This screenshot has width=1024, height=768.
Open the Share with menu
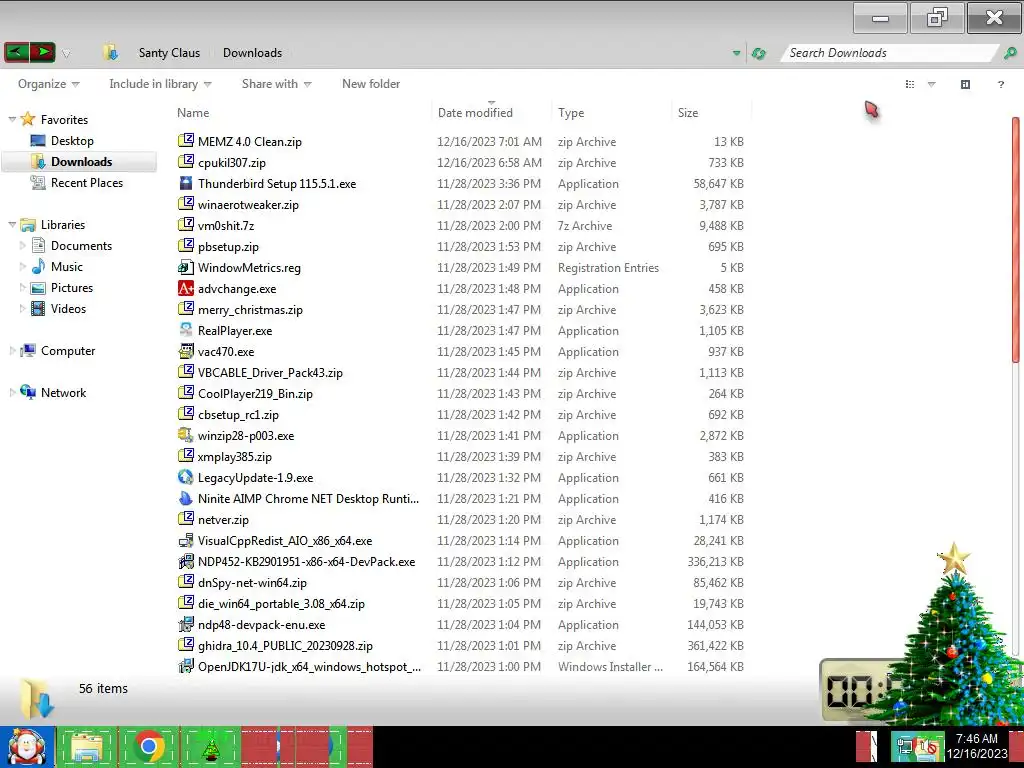(x=276, y=84)
